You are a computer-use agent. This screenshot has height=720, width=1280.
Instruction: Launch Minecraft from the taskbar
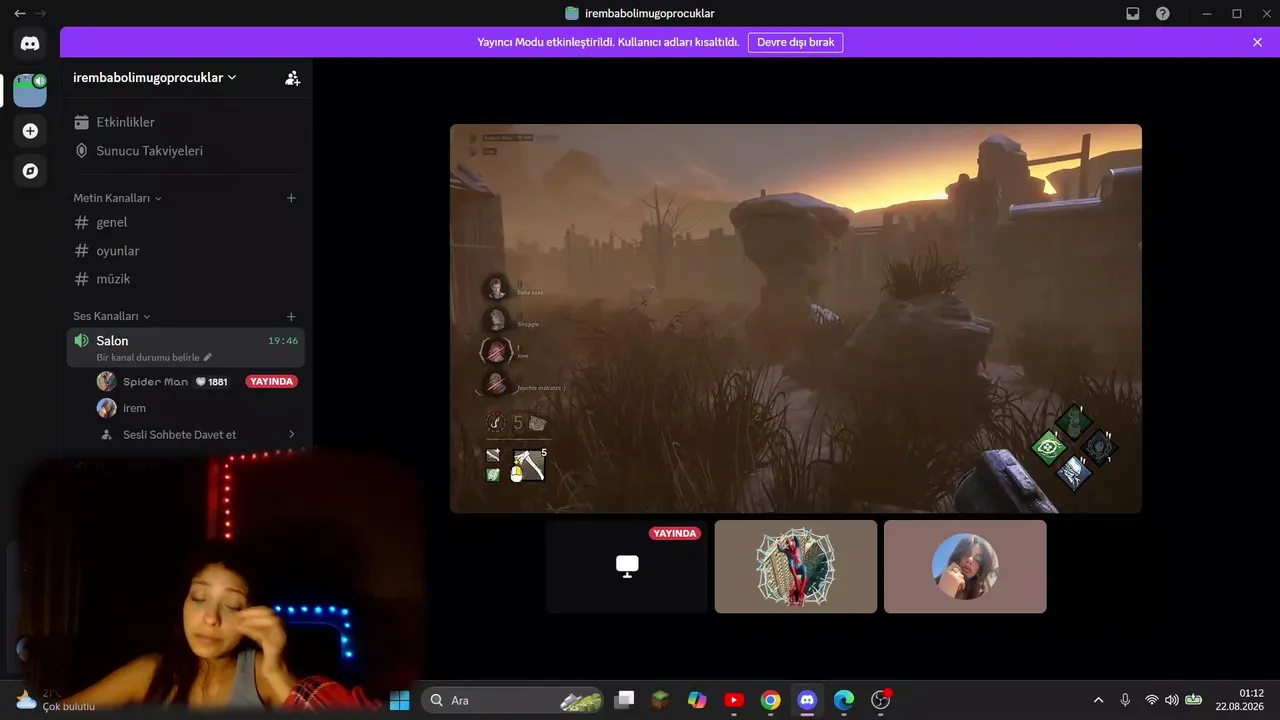pos(660,700)
